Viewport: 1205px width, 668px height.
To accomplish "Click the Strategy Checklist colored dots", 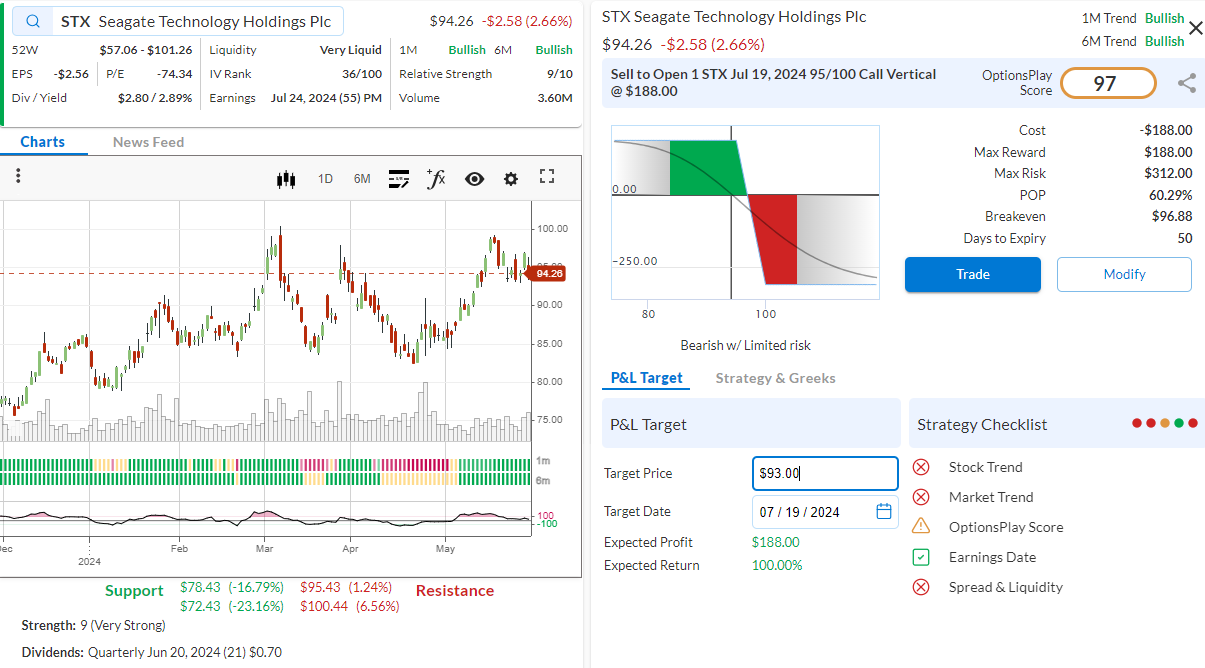I will pos(1164,423).
